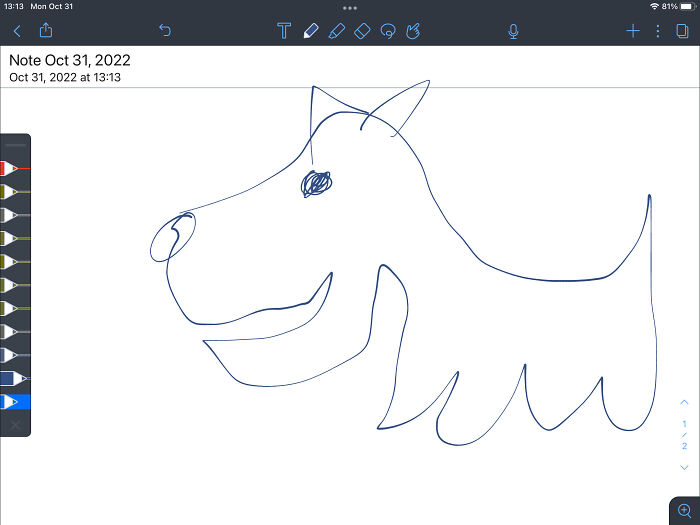The width and height of the screenshot is (700, 525).
Task: Select the Highlighter tool
Action: (x=336, y=31)
